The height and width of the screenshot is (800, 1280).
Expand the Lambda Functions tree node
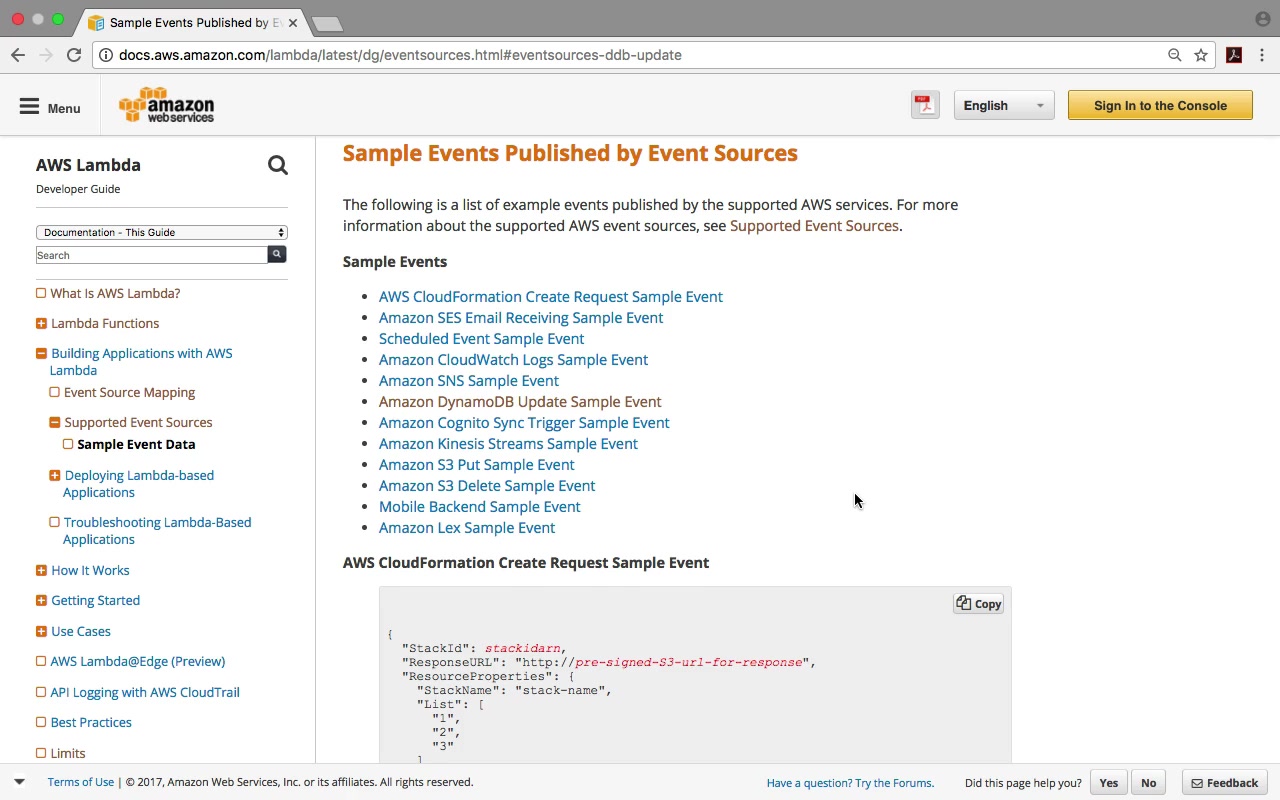(41, 323)
